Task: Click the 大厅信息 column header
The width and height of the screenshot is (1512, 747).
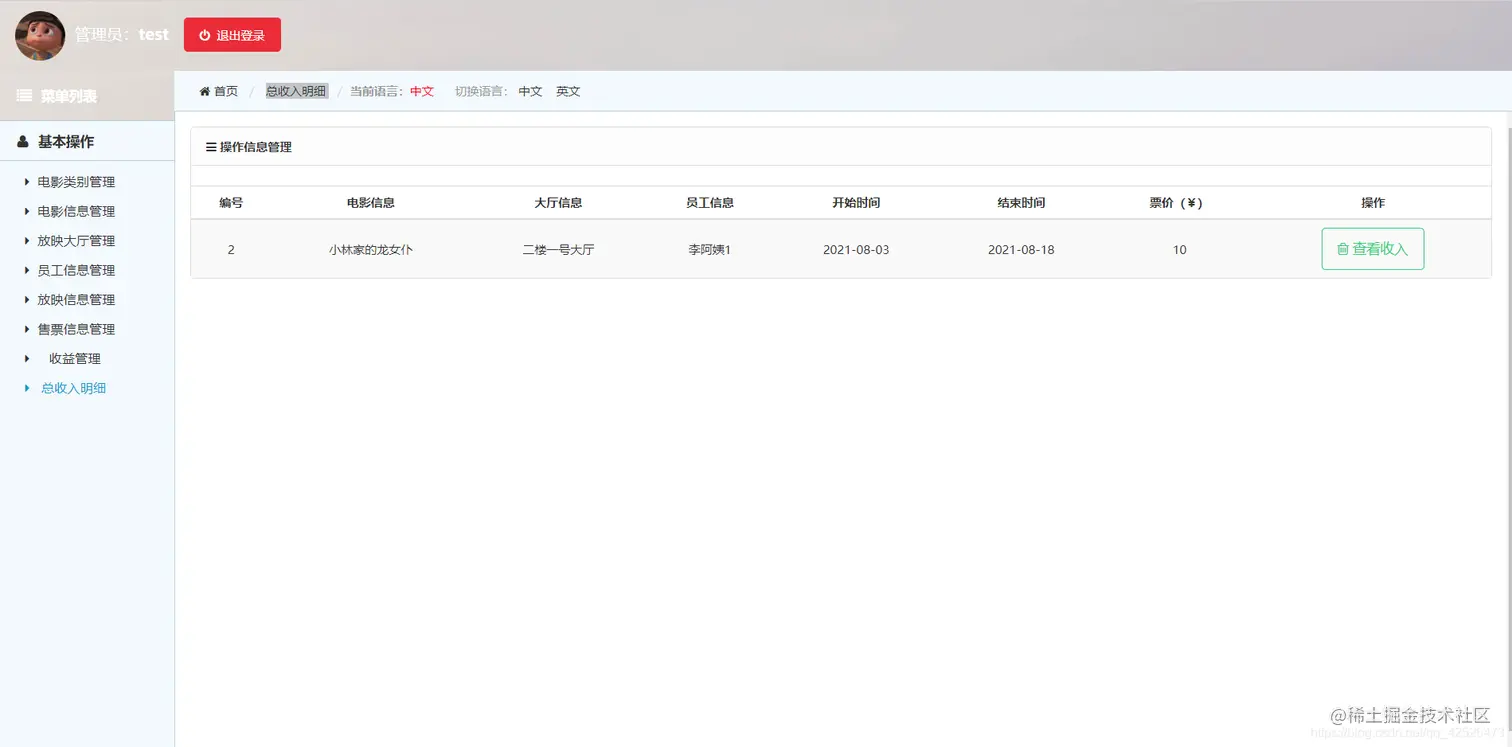Action: (x=558, y=203)
